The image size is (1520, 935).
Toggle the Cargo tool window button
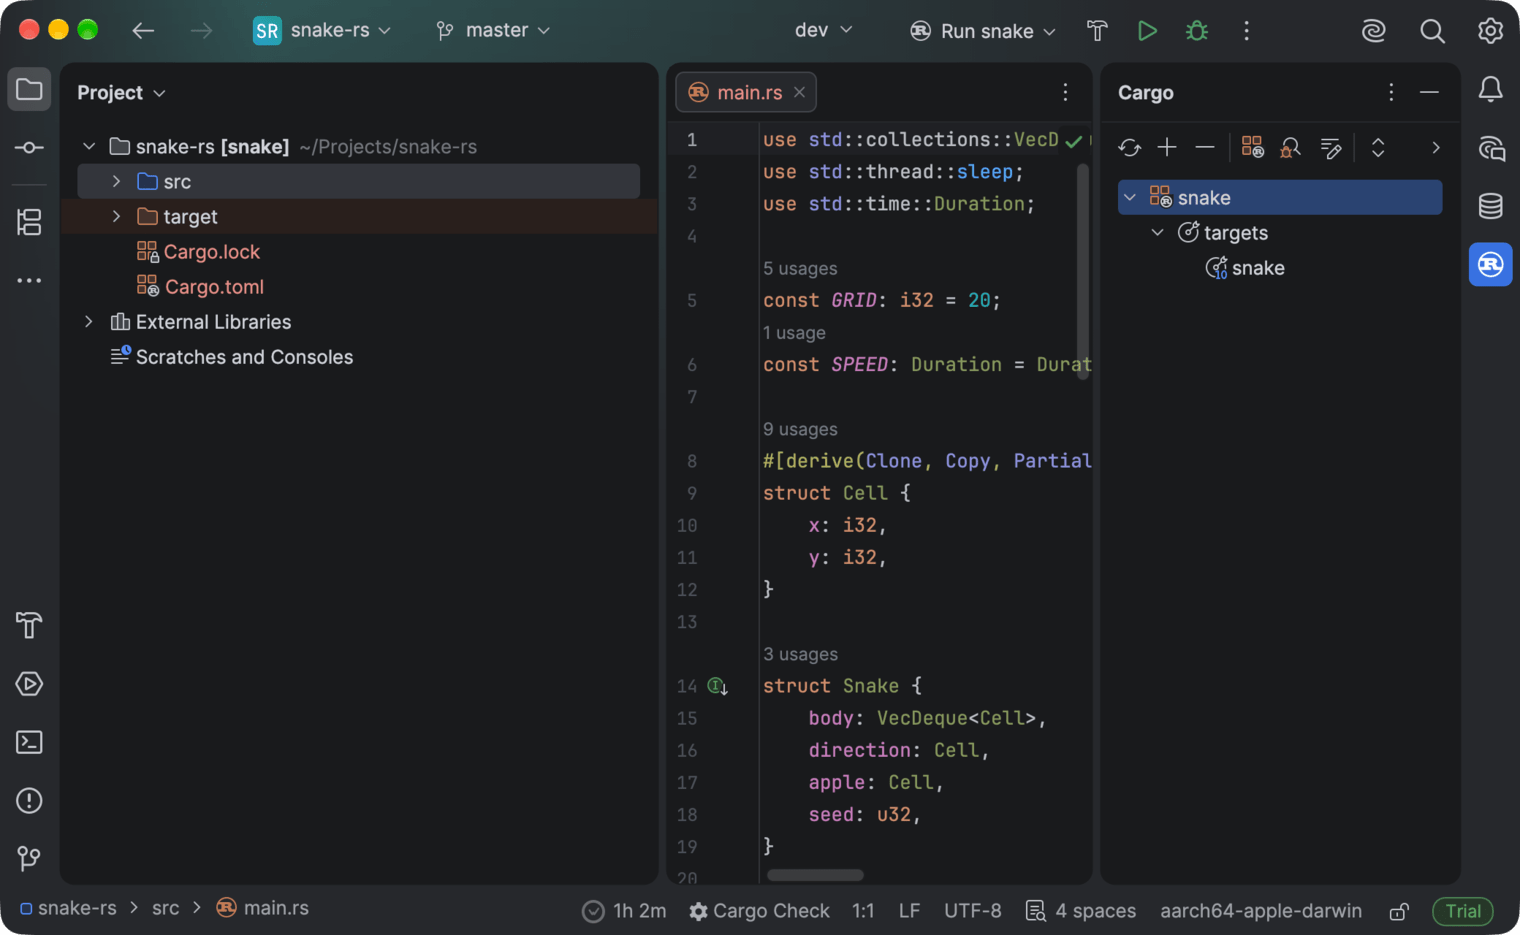pyautogui.click(x=1490, y=265)
